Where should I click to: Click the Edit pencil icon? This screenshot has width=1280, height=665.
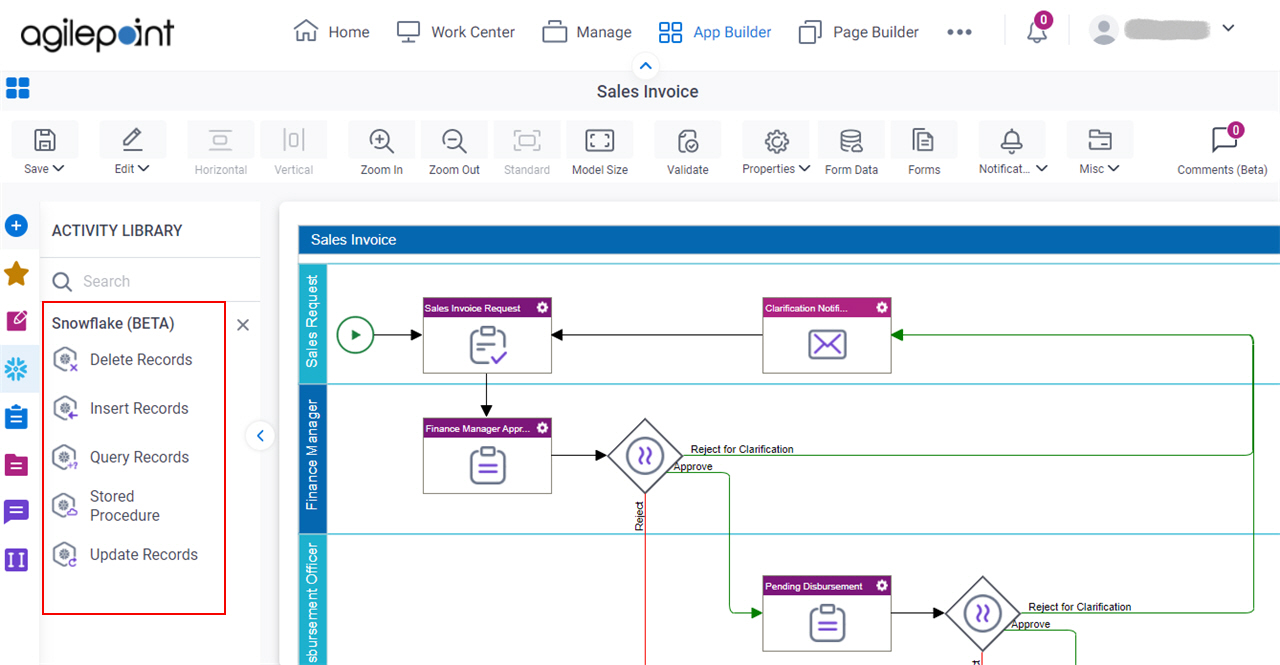132,140
